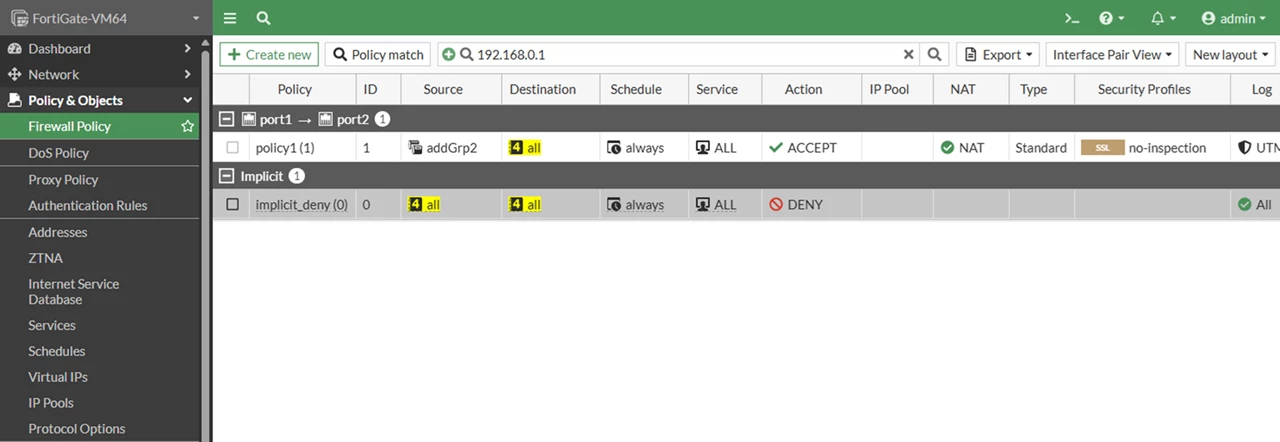Open the notifications bell menu

1163,18
